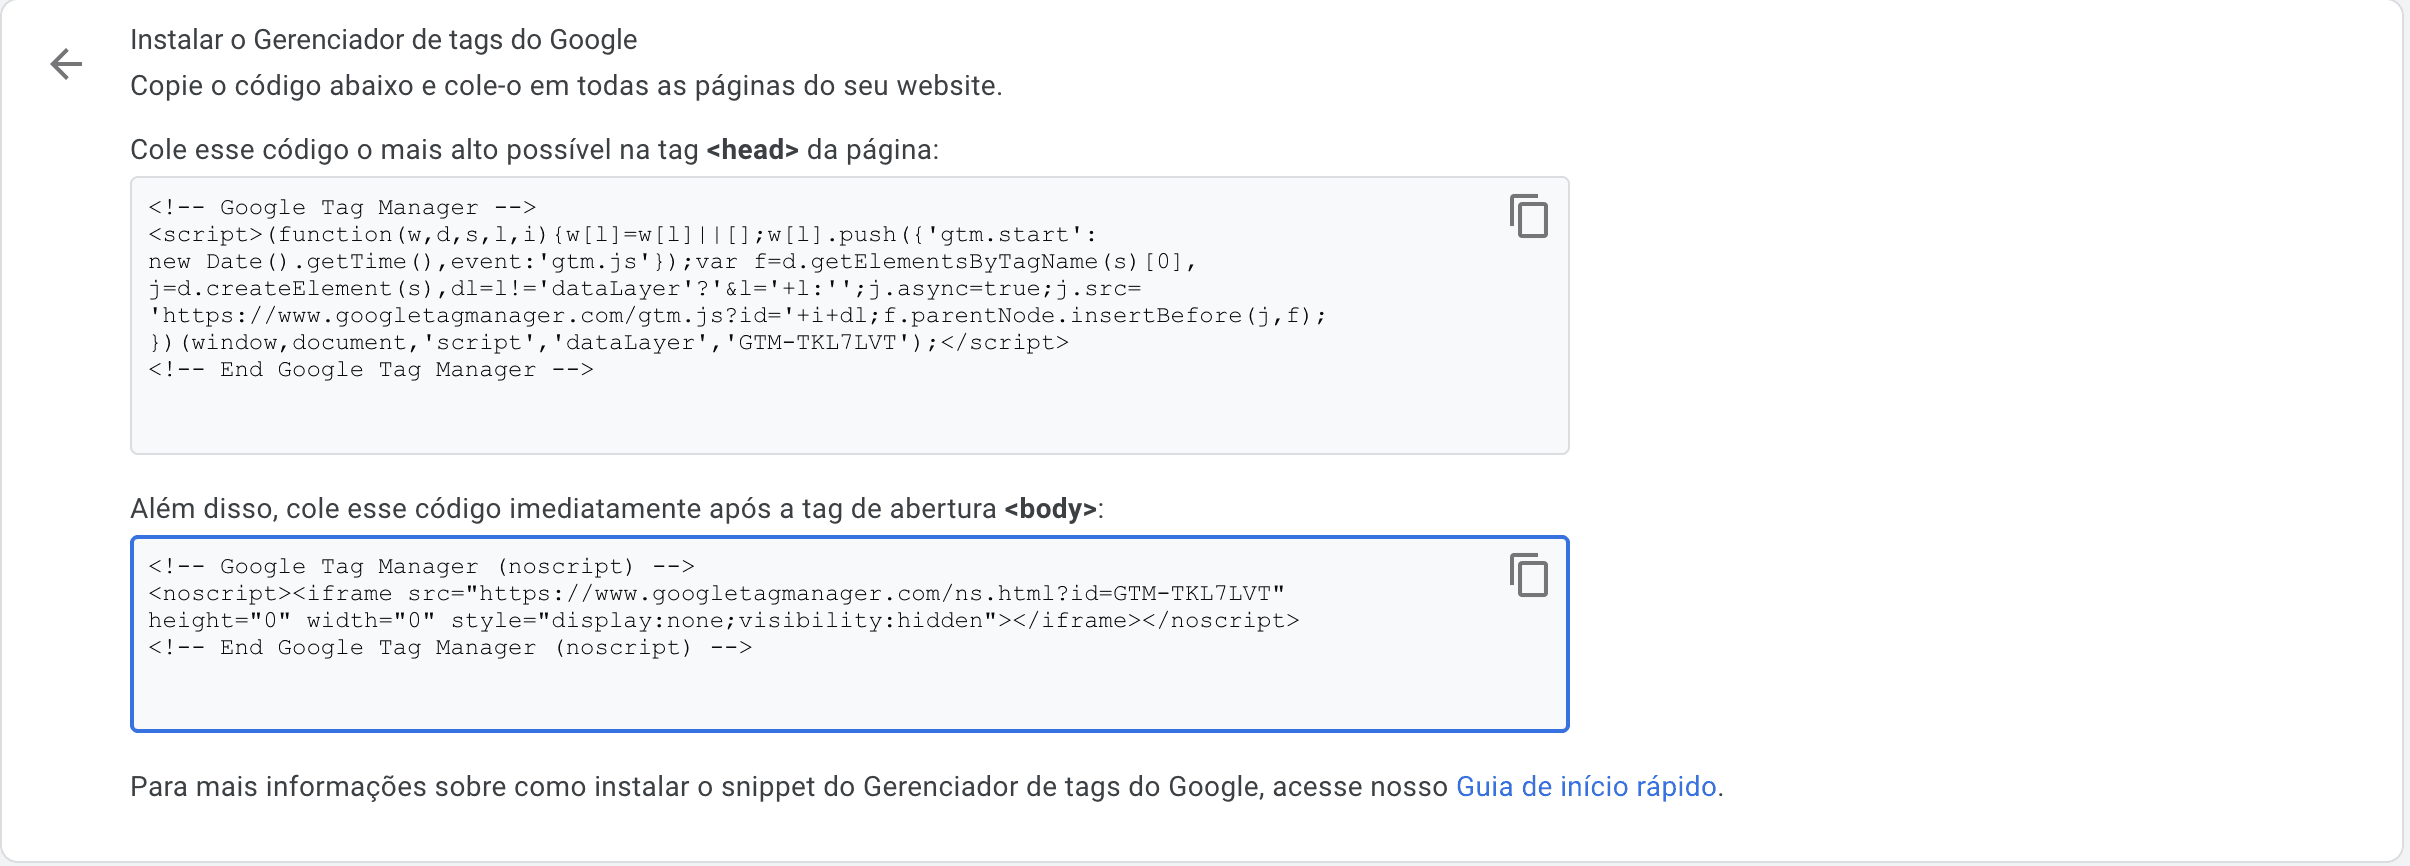Click the End Google Tag Manager (noscript) comment
Image resolution: width=2410 pixels, height=866 pixels.
[x=452, y=647]
